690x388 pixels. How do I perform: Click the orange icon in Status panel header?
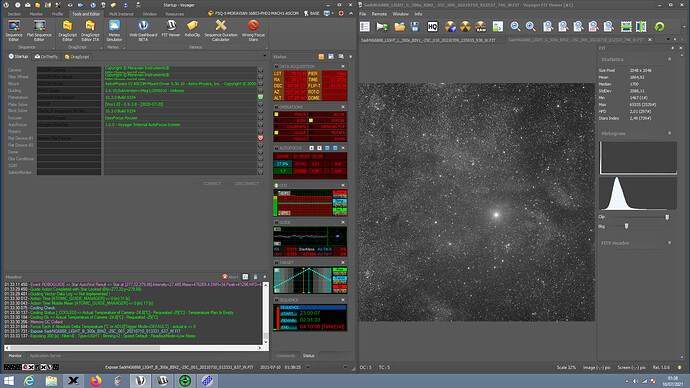[x=321, y=56]
